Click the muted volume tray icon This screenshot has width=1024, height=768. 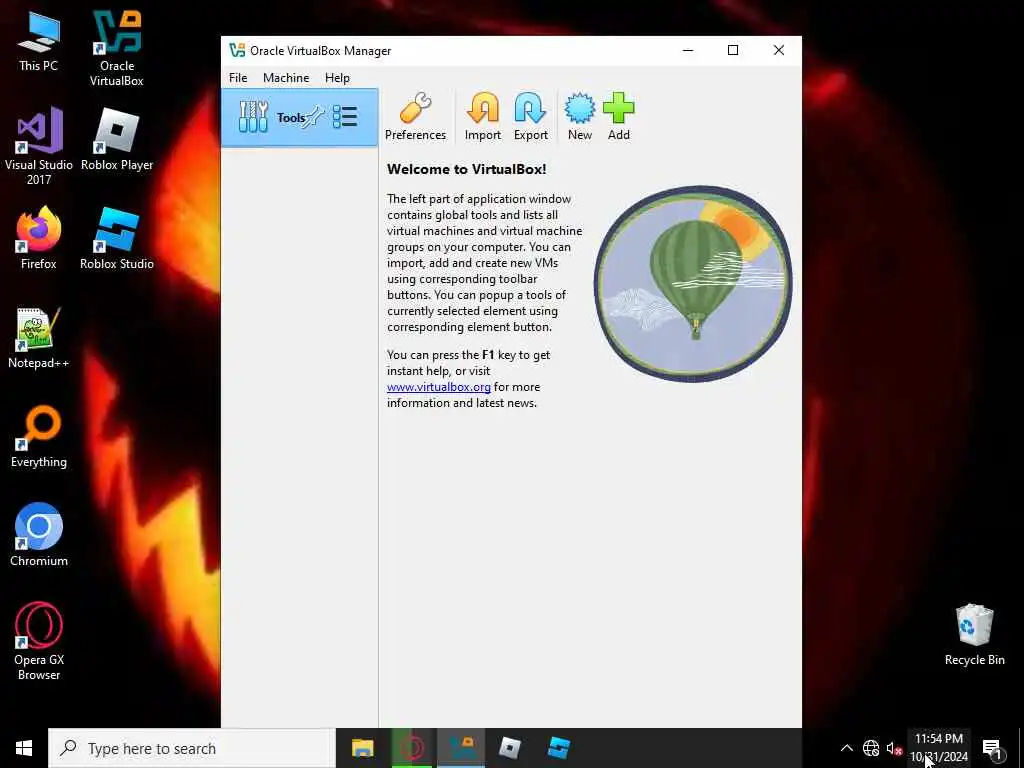pyautogui.click(x=893, y=748)
